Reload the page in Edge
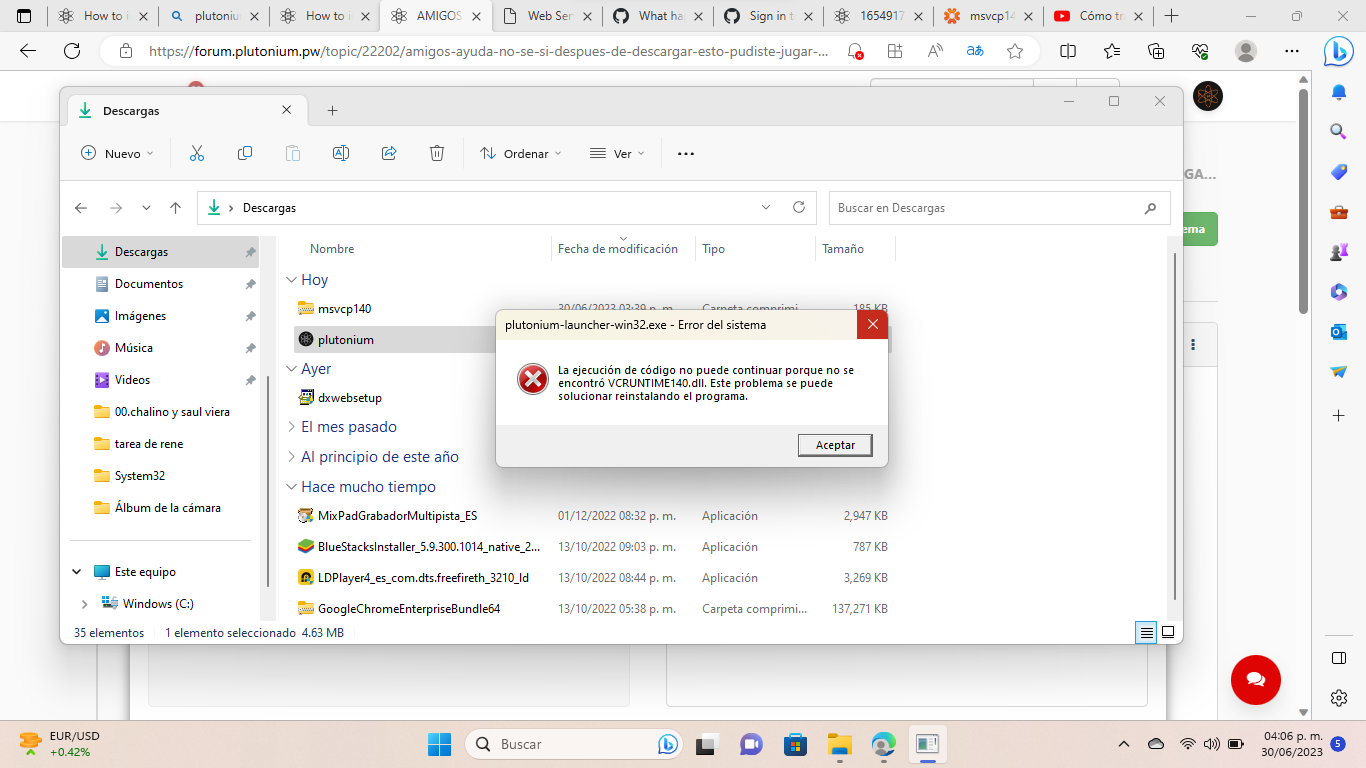This screenshot has height=768, width=1366. [72, 51]
